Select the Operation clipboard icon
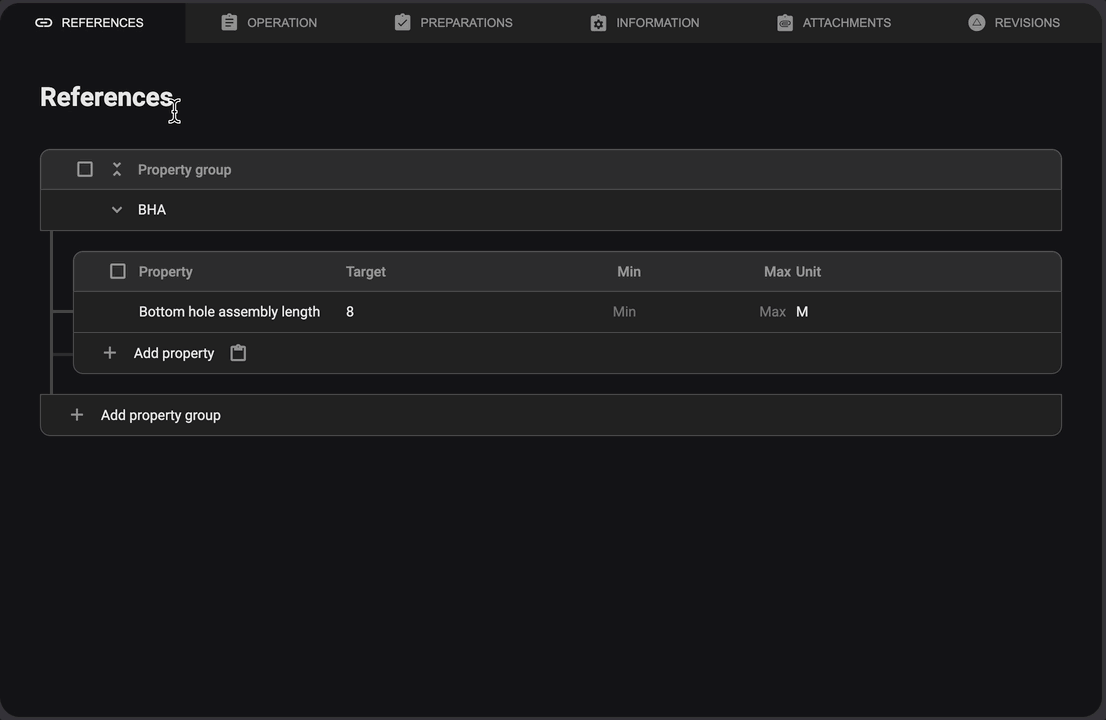This screenshot has height=720, width=1106. [x=229, y=21]
